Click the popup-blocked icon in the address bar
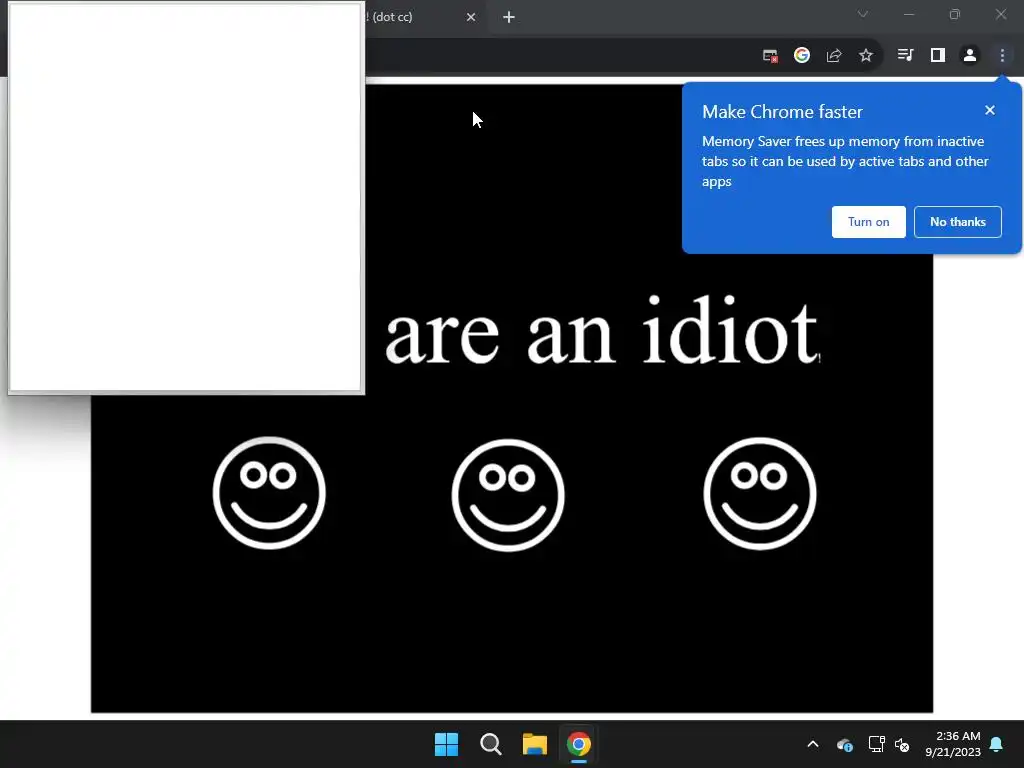The image size is (1024, 768). (x=770, y=56)
